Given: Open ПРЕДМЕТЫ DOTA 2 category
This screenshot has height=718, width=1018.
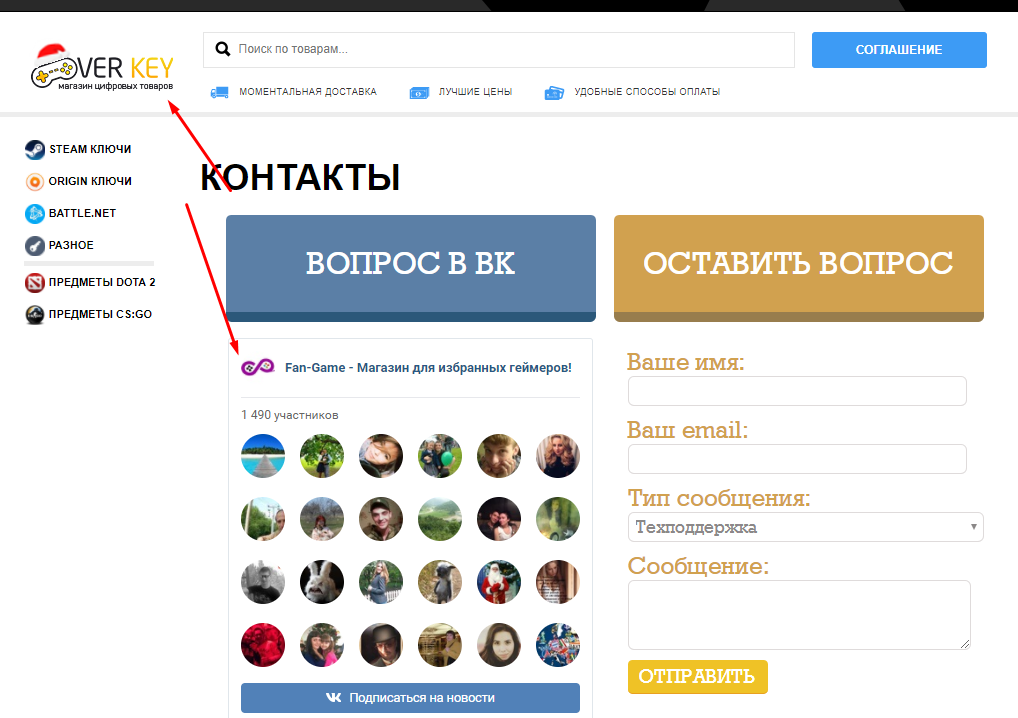Looking at the screenshot, I should click(x=102, y=282).
